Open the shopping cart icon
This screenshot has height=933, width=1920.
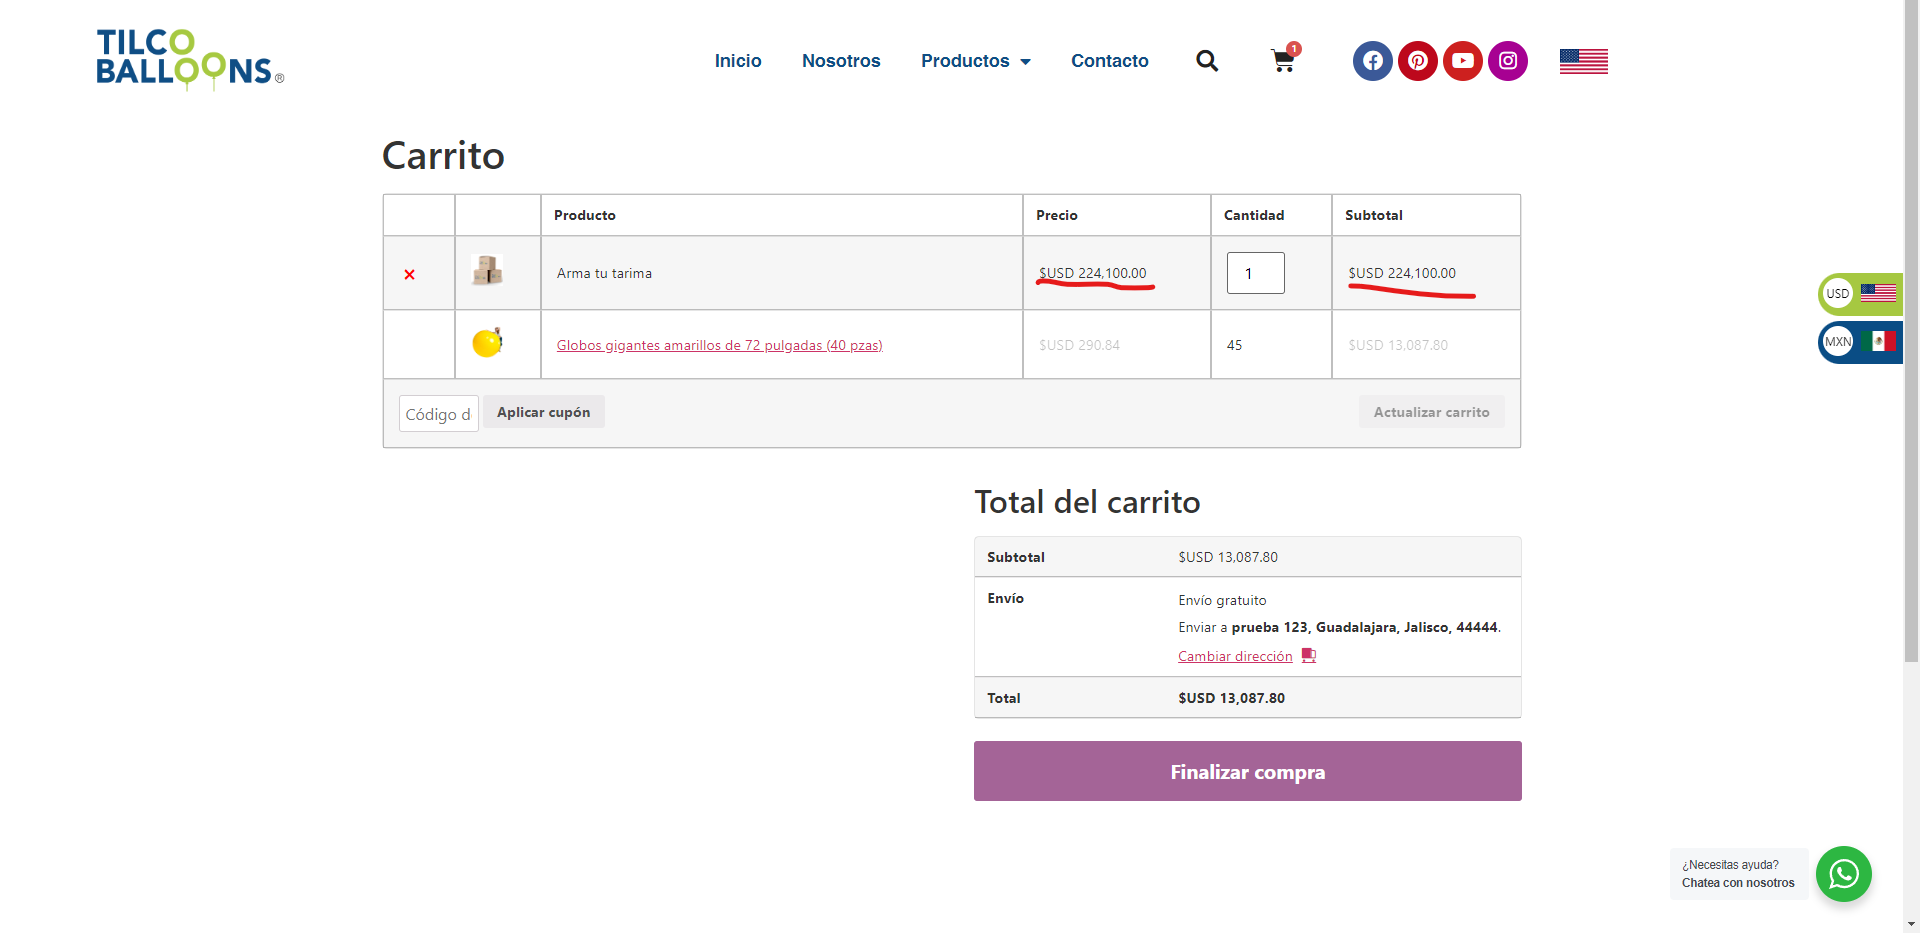pyautogui.click(x=1283, y=61)
